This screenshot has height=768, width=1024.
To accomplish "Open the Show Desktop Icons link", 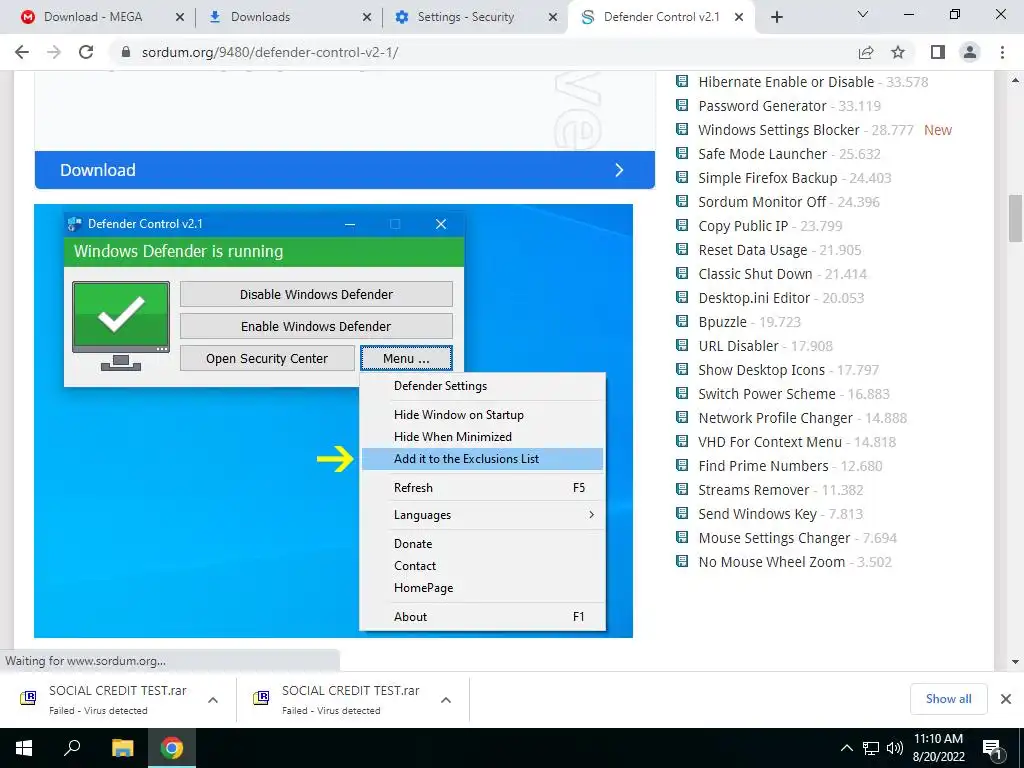I will [x=761, y=370].
